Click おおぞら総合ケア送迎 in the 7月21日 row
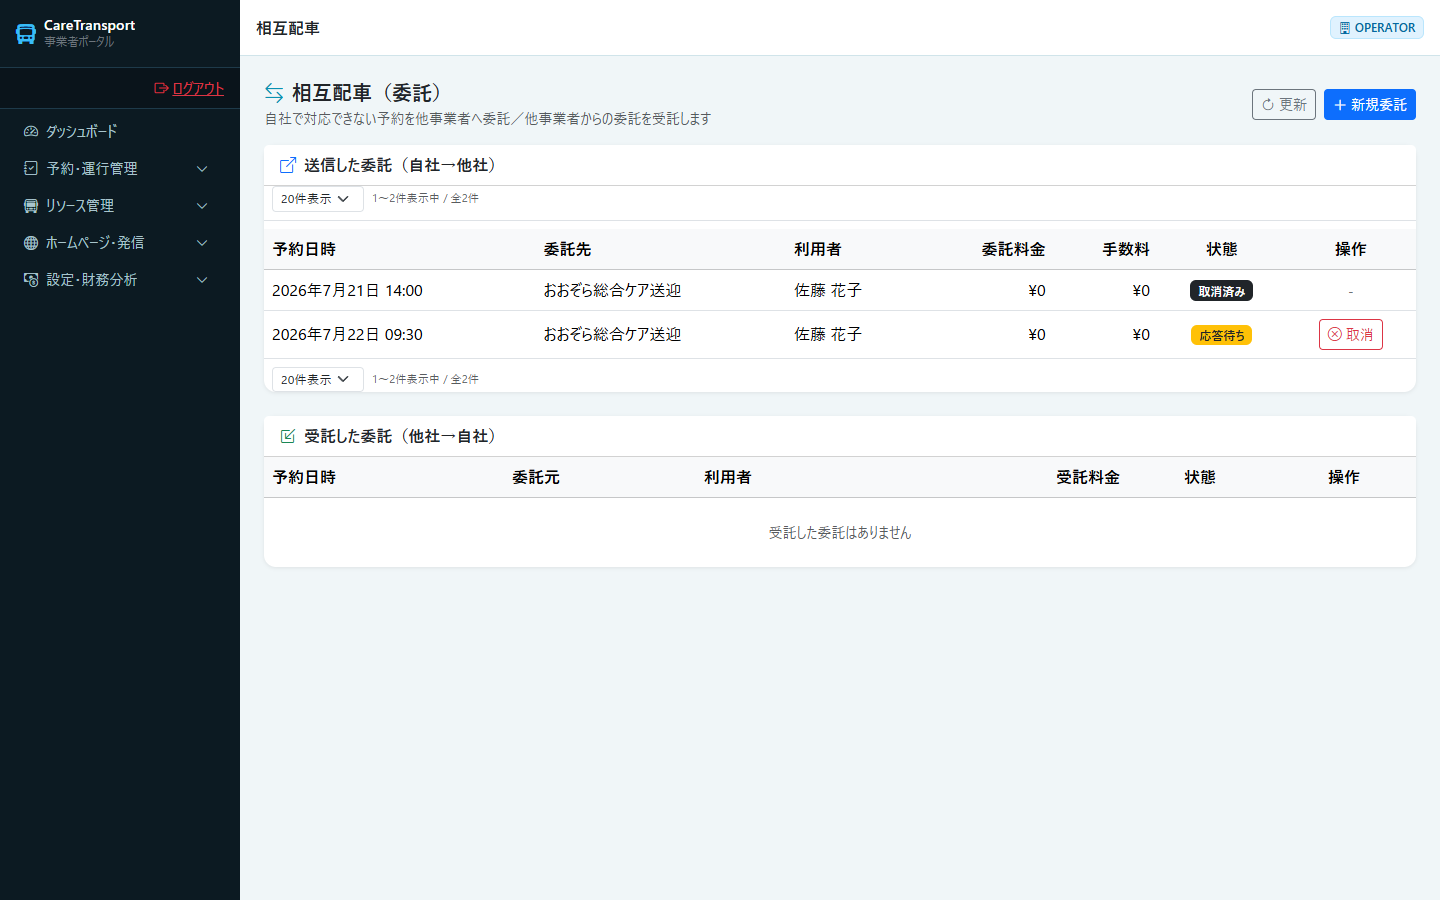1440x900 pixels. pyautogui.click(x=612, y=290)
